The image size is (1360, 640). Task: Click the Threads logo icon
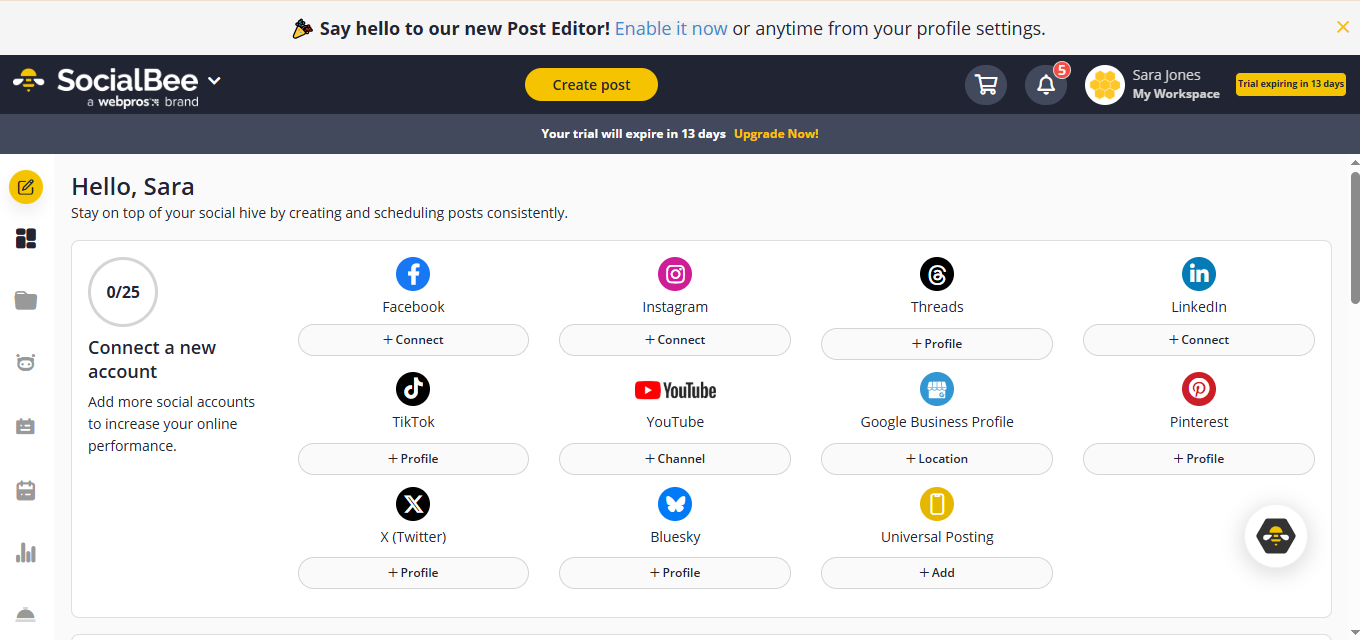[x=937, y=274]
